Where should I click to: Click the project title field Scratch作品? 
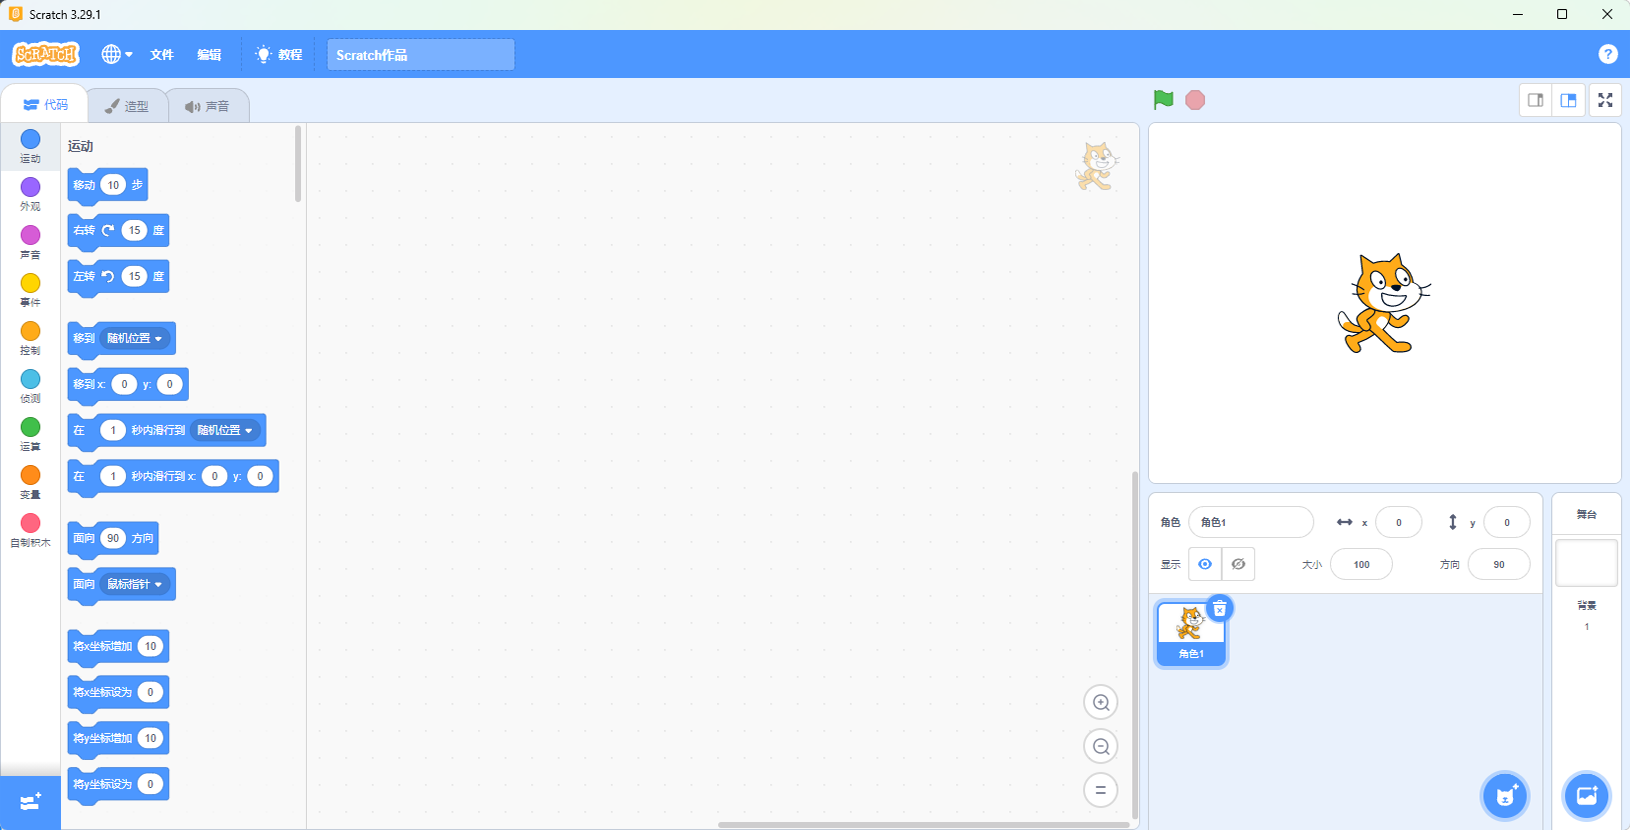(x=420, y=55)
